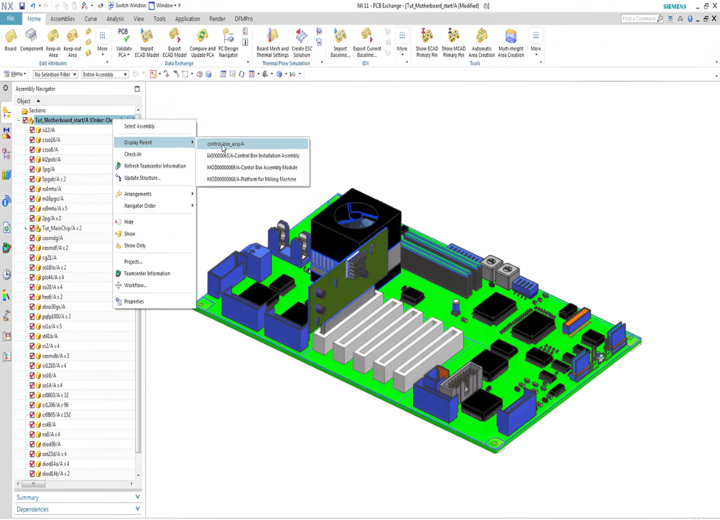720x520 pixels.
Task: Start Multi-Height Area Creation
Action: click(x=511, y=42)
